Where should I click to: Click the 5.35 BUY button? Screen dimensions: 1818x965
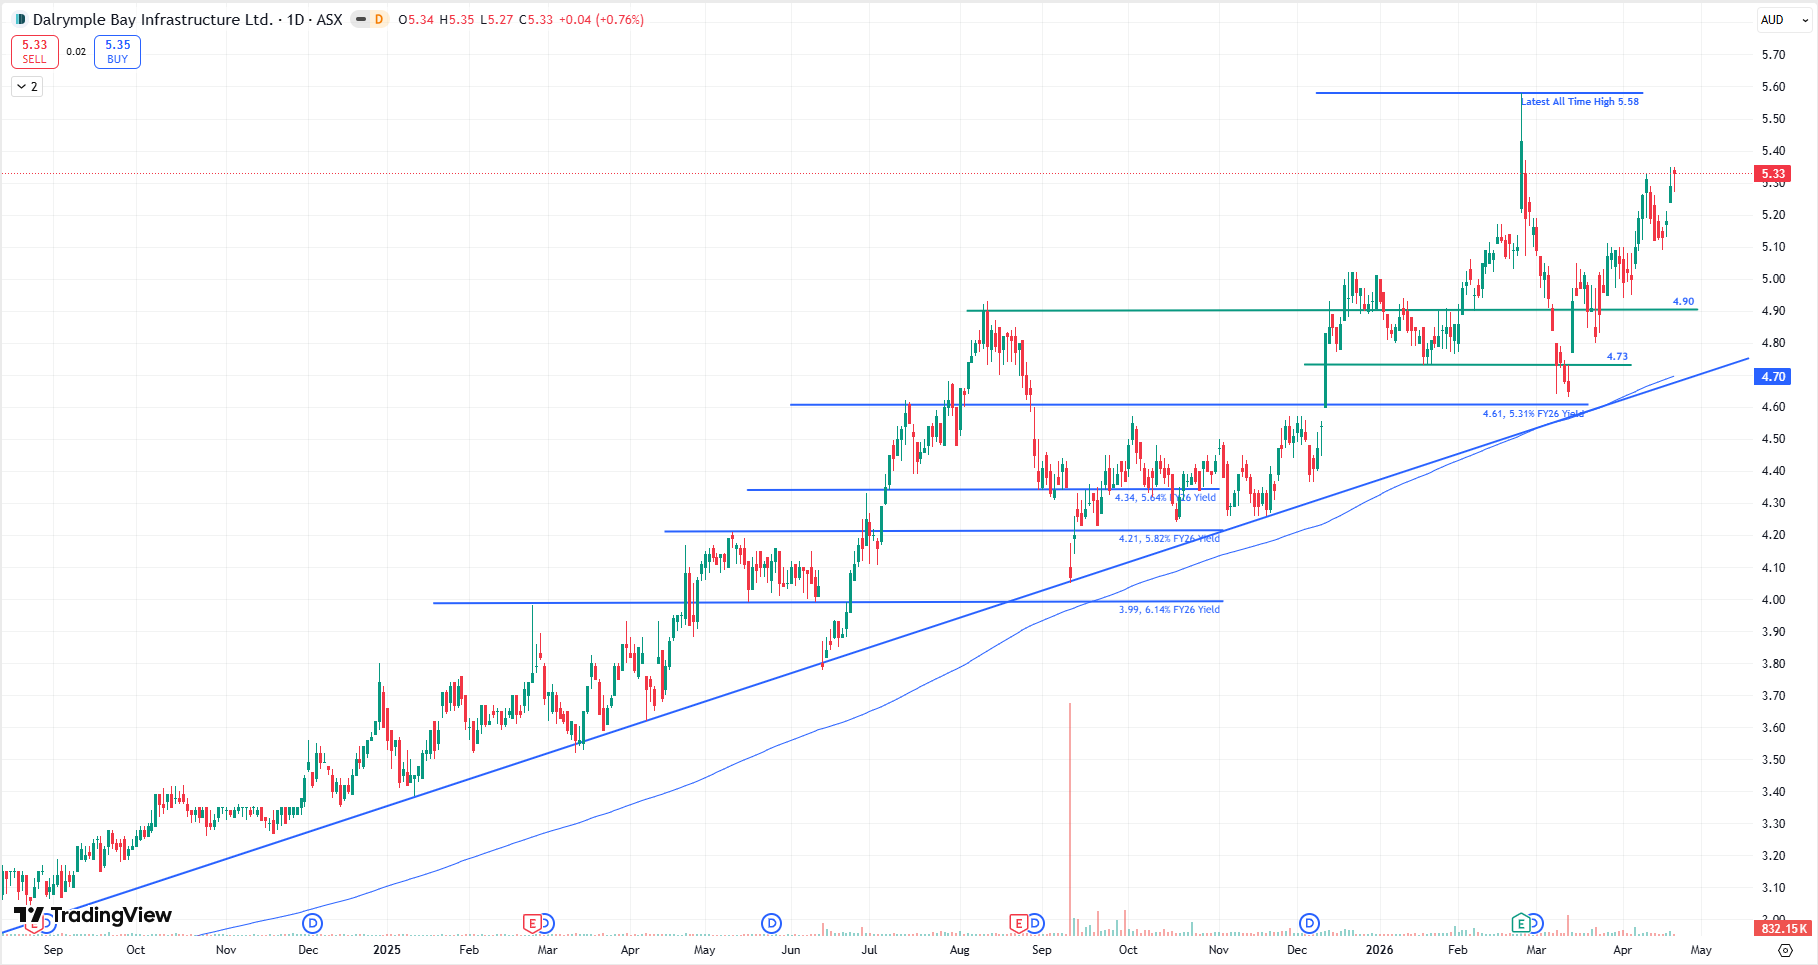click(x=117, y=52)
